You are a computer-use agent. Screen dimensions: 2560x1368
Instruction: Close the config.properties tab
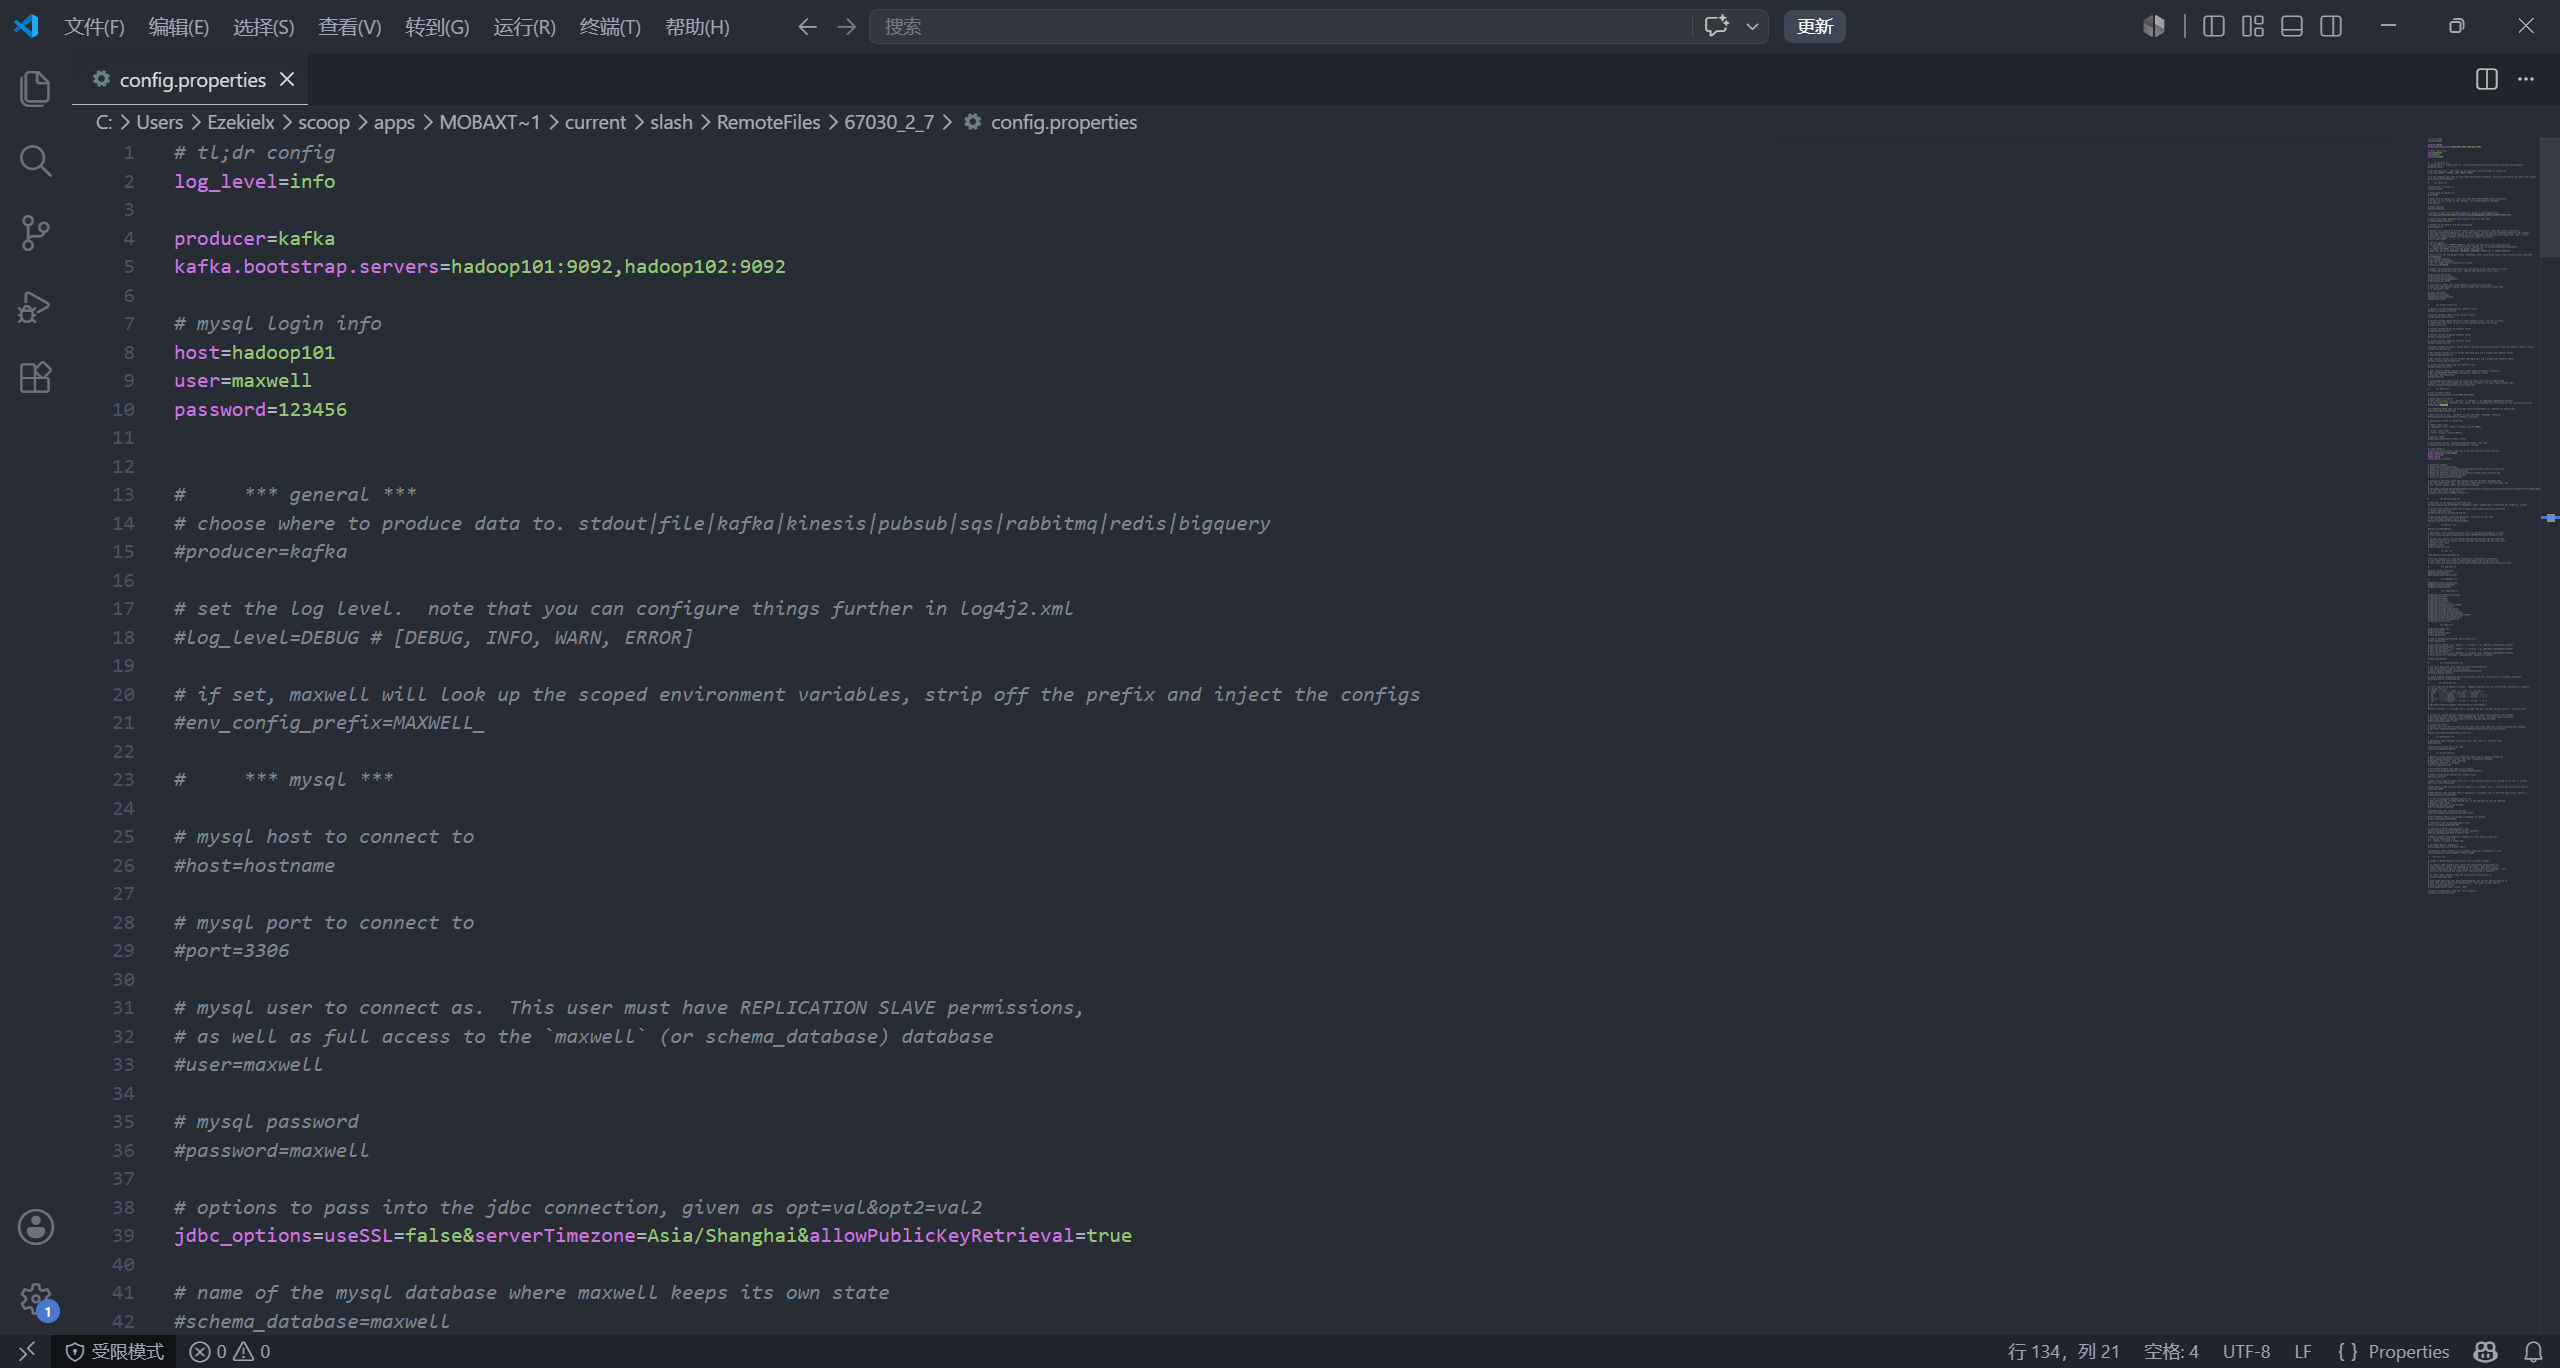point(287,79)
